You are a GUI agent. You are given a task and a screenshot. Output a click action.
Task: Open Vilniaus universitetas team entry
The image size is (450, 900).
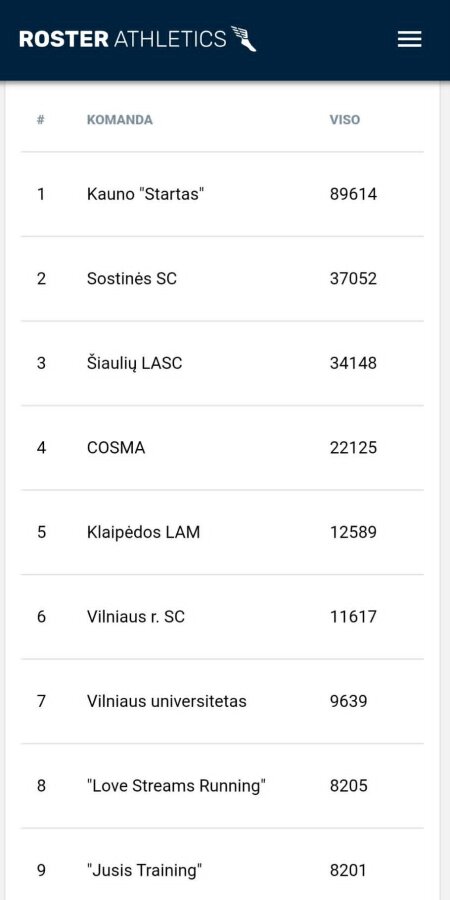tap(222, 701)
